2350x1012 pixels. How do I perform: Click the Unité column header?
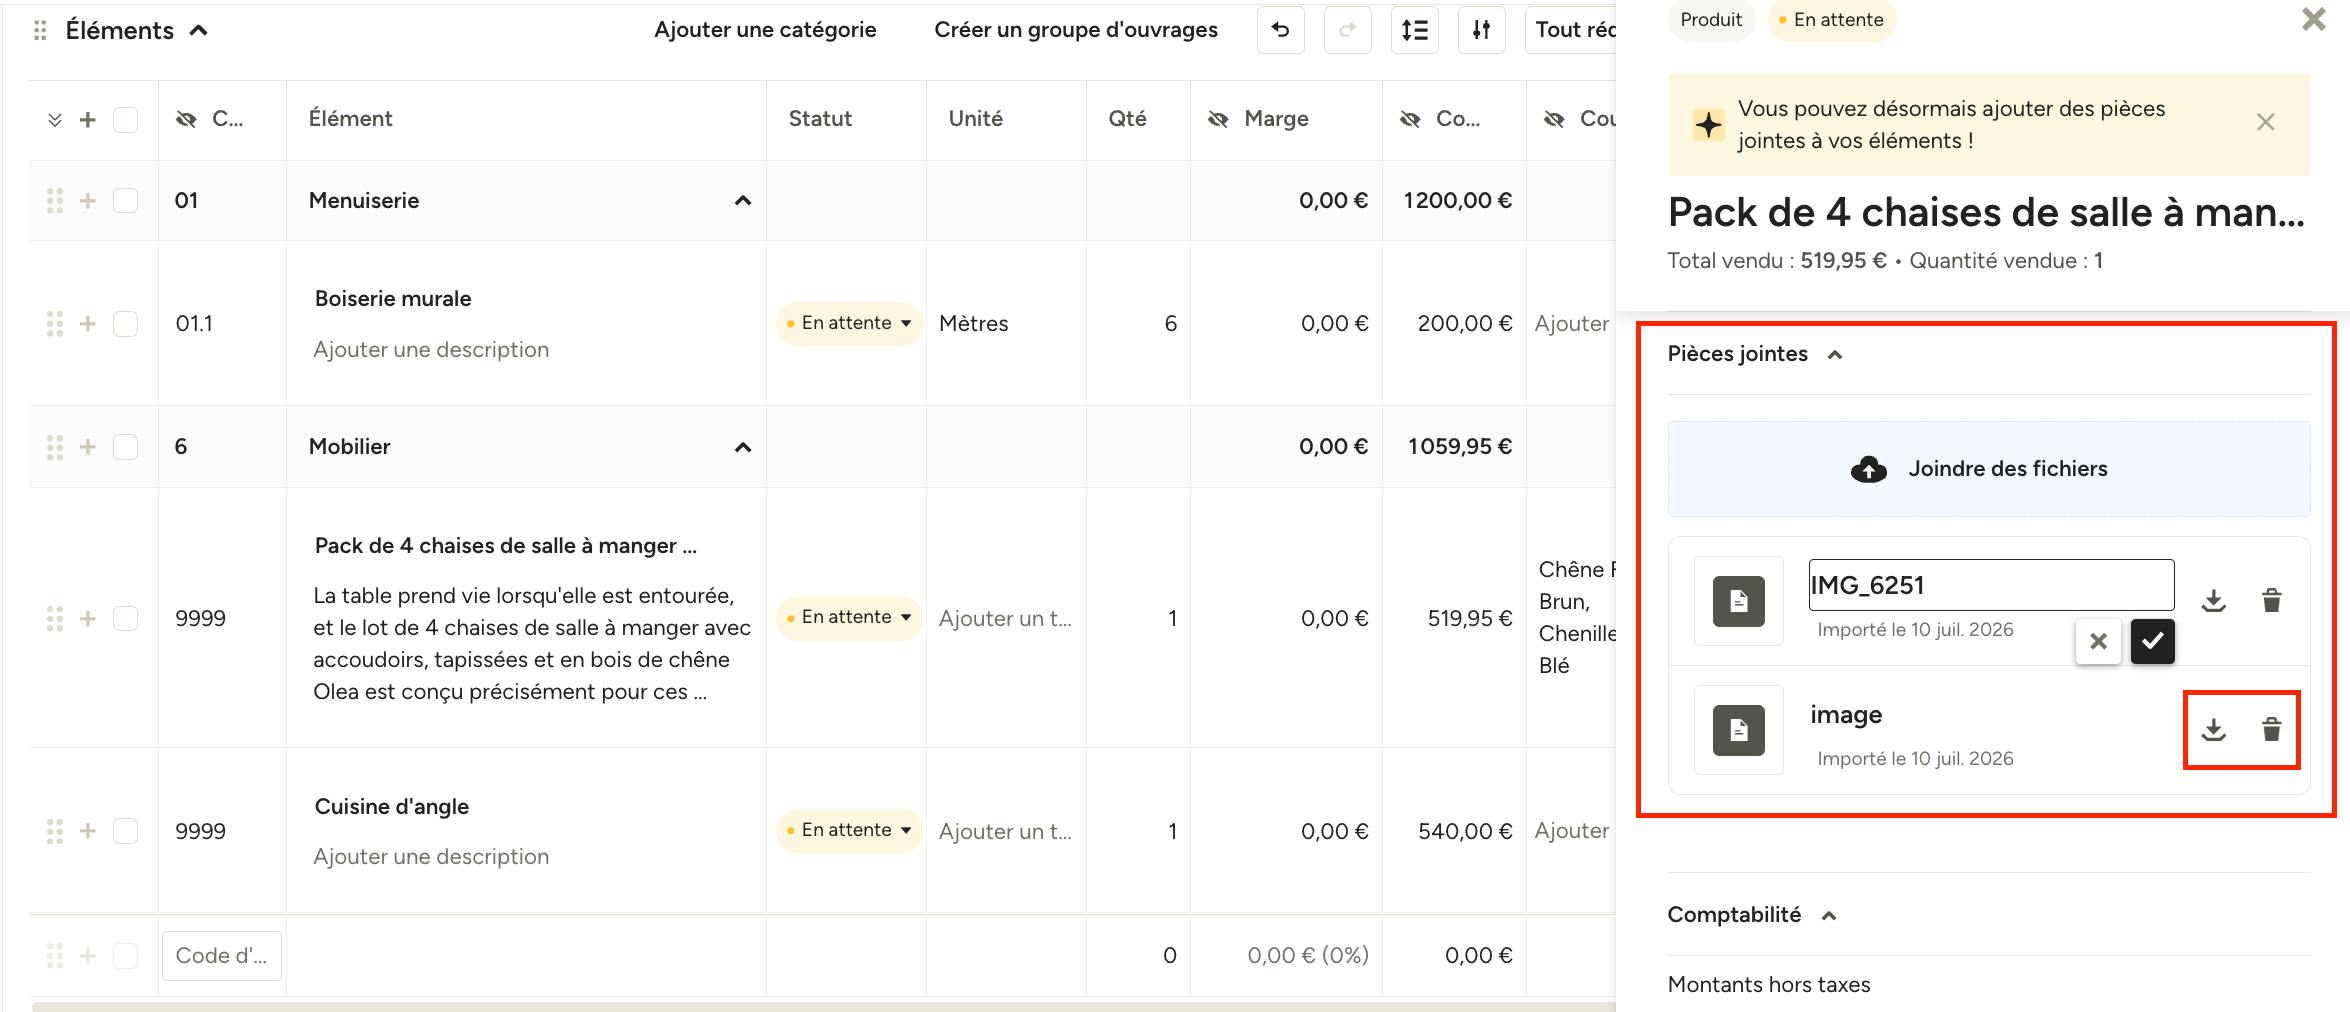click(975, 119)
